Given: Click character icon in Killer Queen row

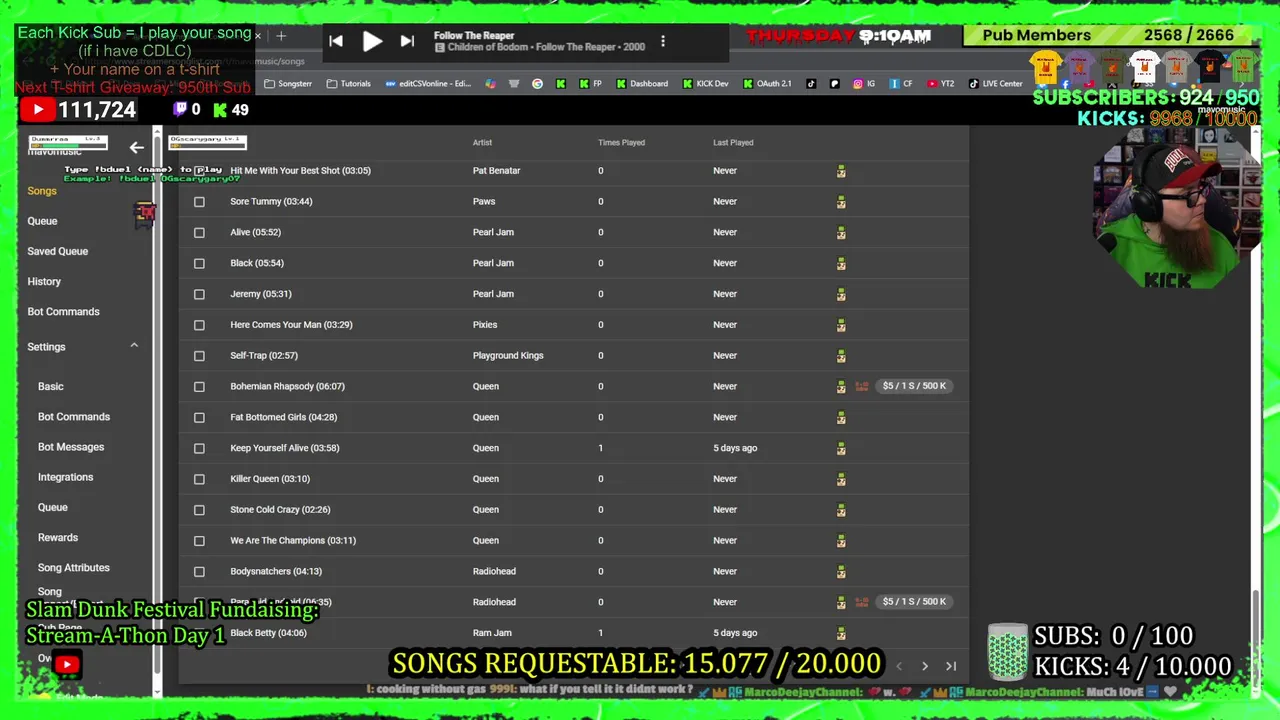Looking at the screenshot, I should tap(841, 479).
